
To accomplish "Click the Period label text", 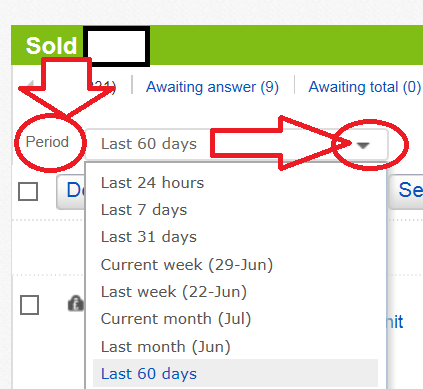I will pyautogui.click(x=47, y=142).
